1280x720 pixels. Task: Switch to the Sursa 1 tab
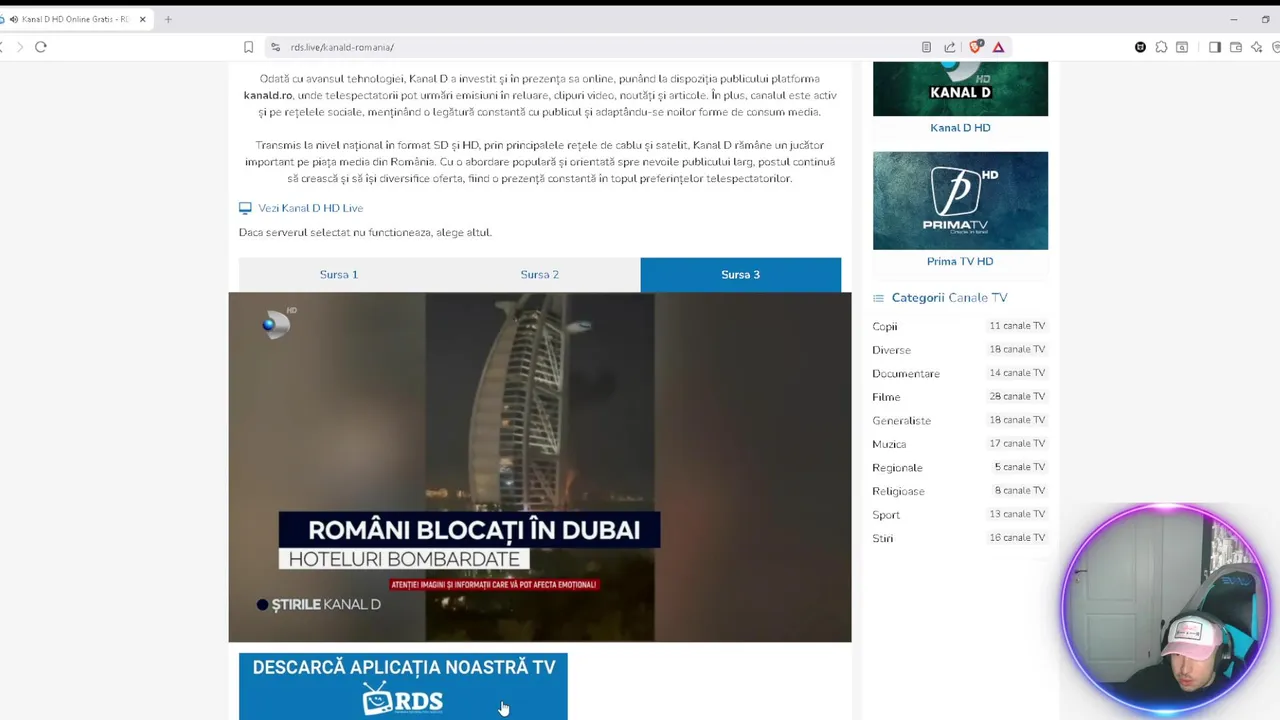pyautogui.click(x=339, y=275)
